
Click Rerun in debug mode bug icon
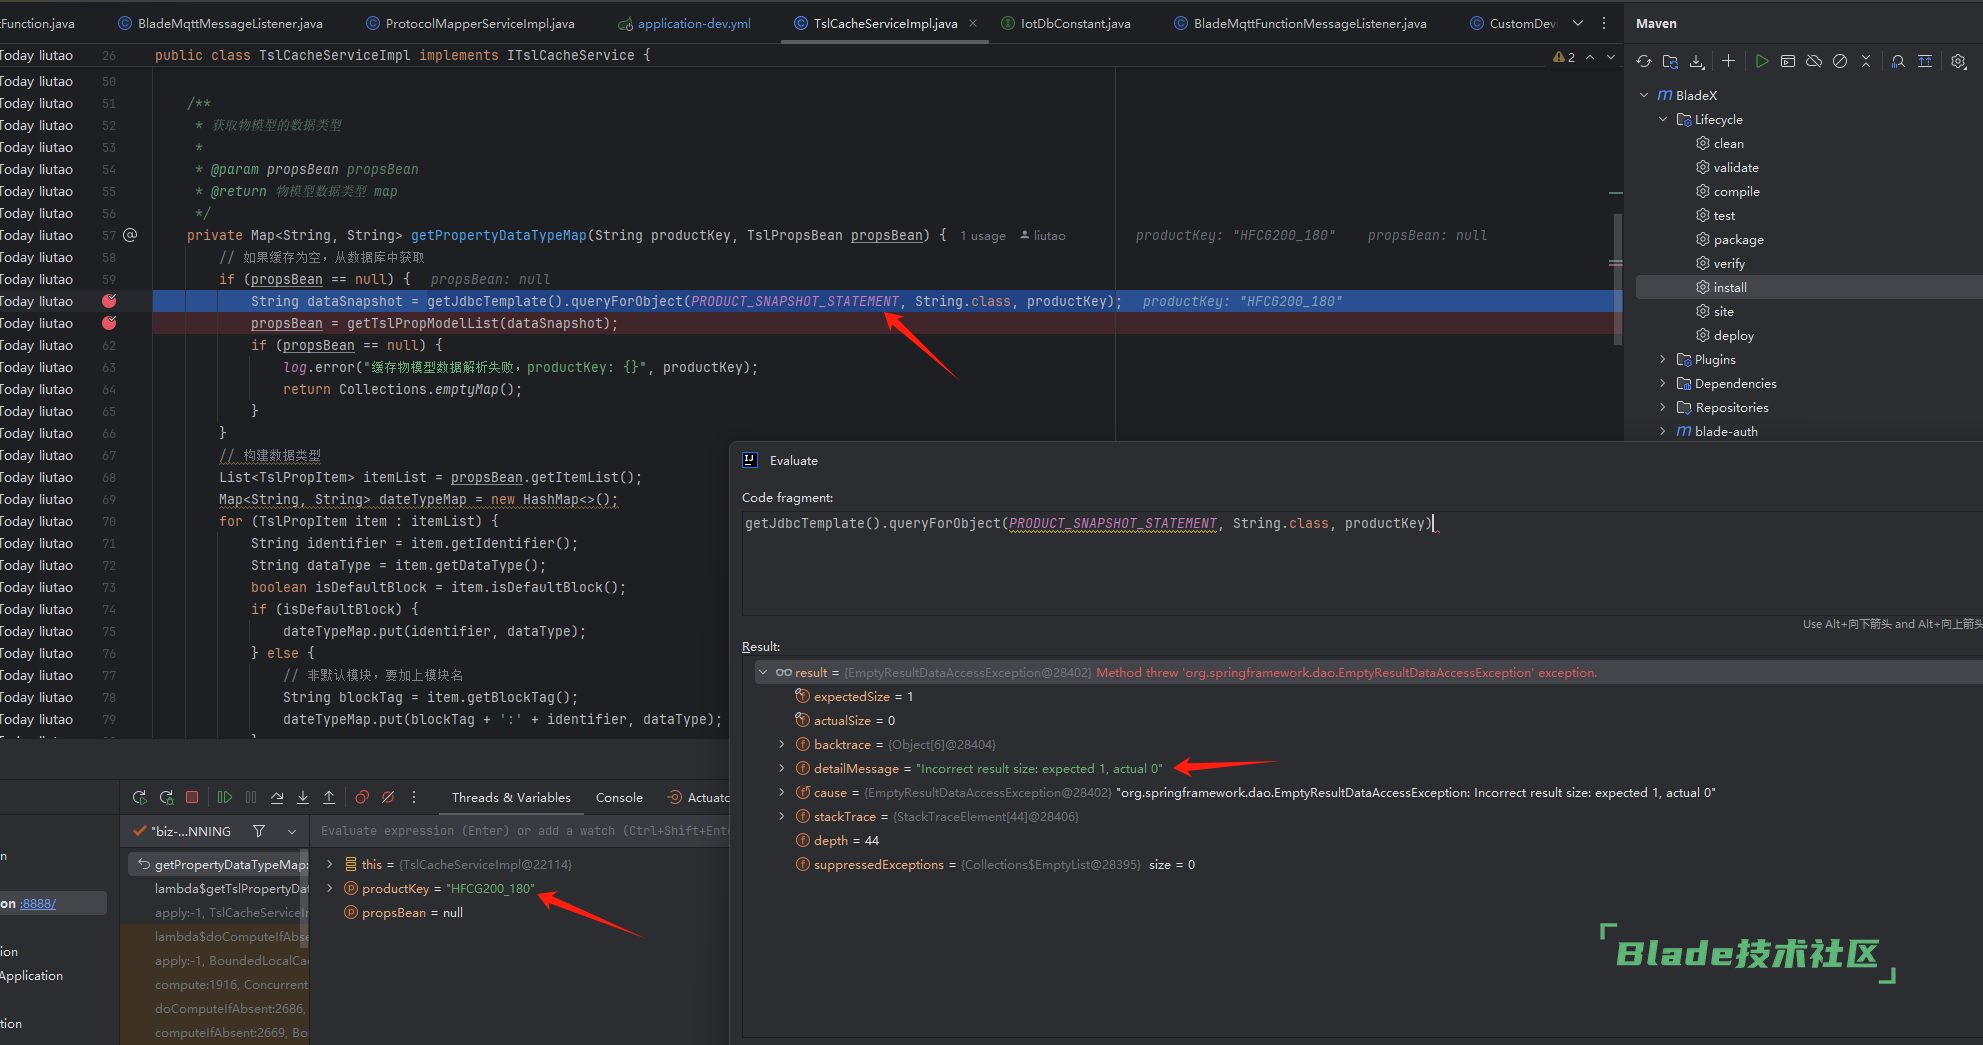[x=166, y=797]
